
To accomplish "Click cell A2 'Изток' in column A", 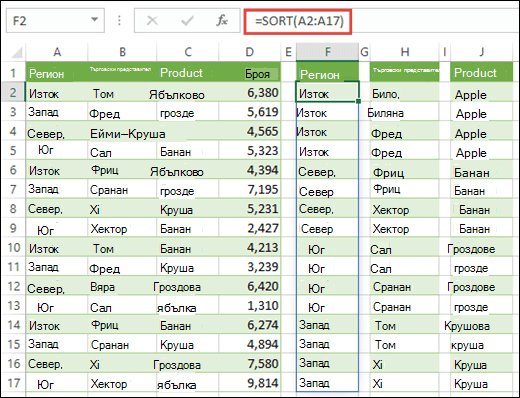I will [57, 92].
